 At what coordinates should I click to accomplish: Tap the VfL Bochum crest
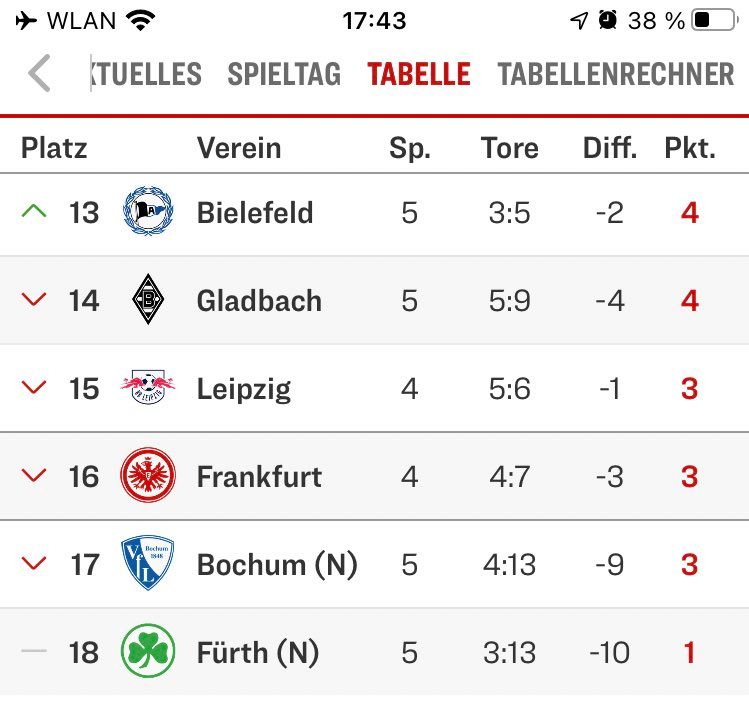(148, 564)
